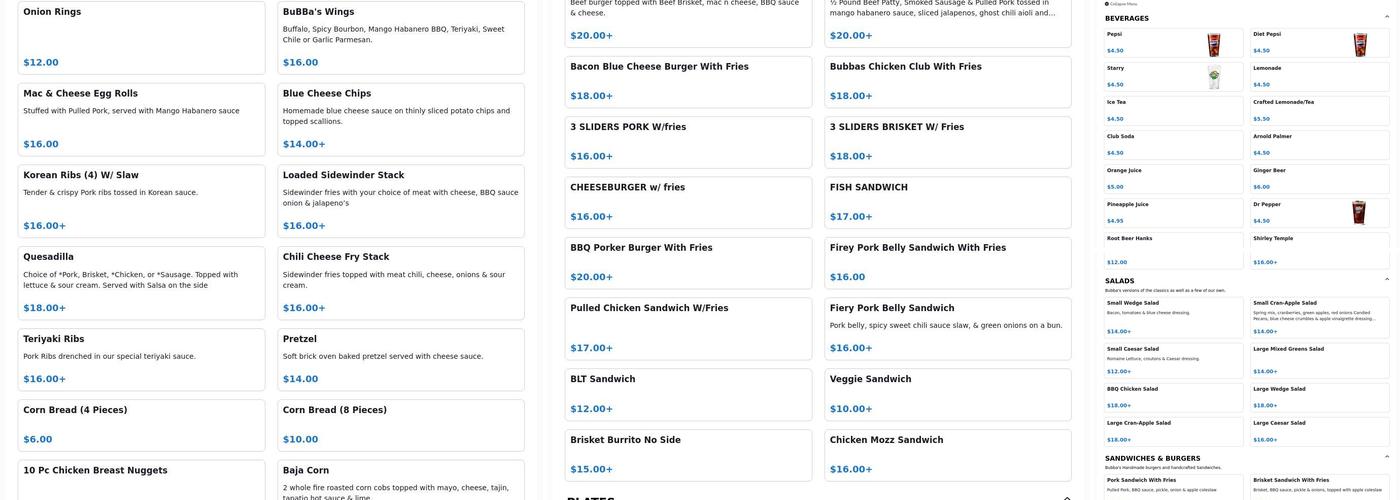This screenshot has width=1400, height=500.
Task: Open the BuBBa's Wings item
Action: pyautogui.click(x=400, y=37)
